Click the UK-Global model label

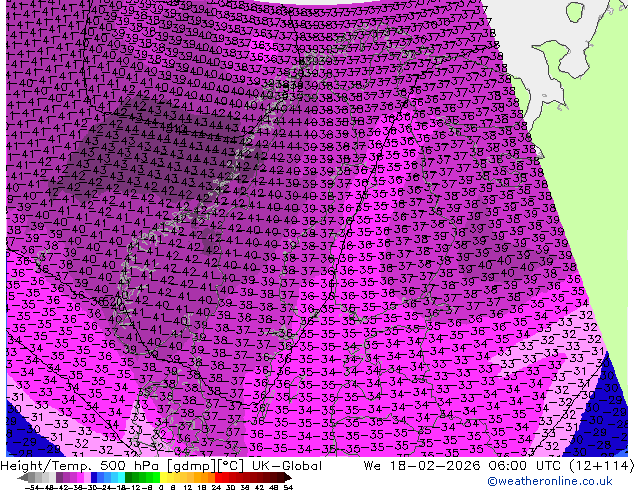pos(287,466)
